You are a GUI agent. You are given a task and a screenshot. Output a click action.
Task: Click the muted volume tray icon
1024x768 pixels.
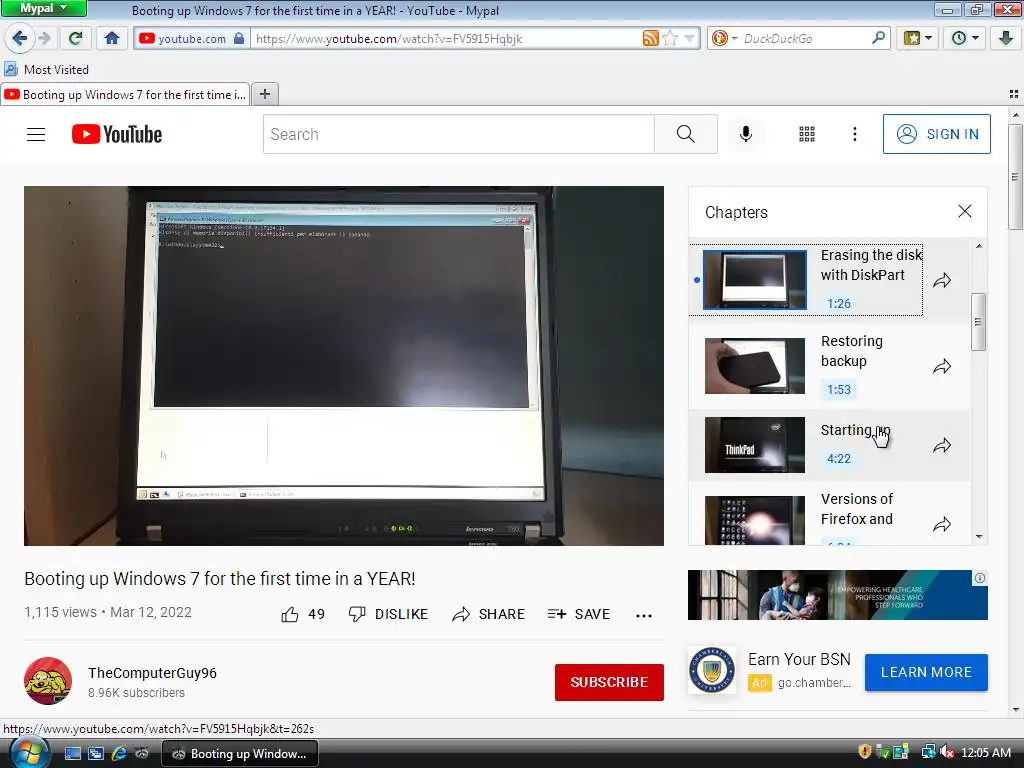[x=947, y=753]
